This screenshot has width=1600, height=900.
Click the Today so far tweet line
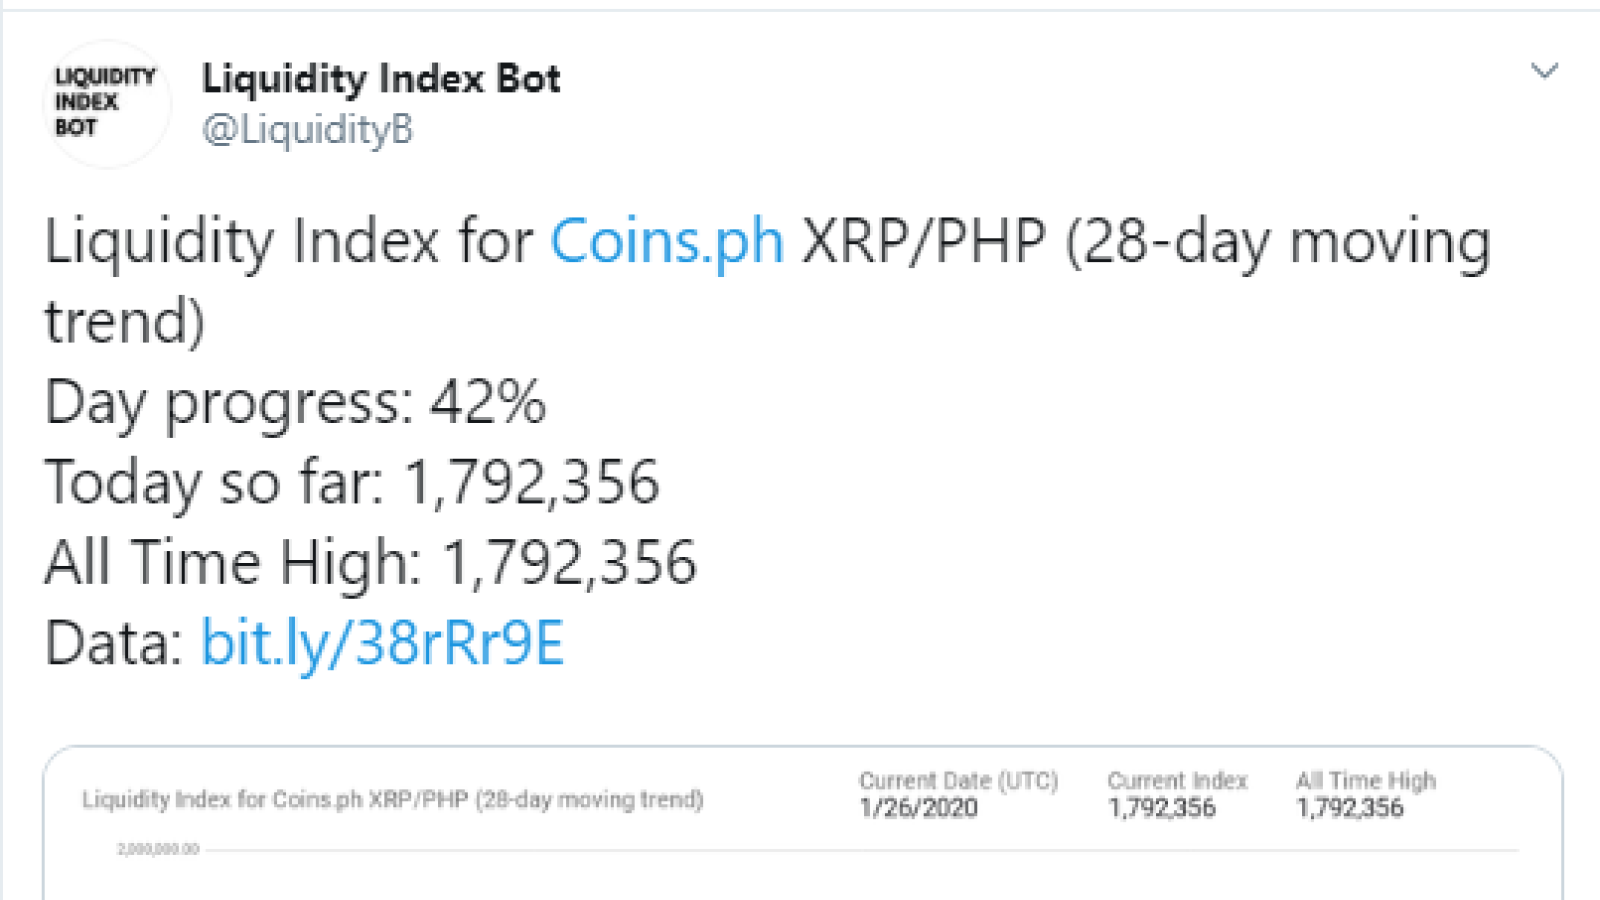[352, 482]
